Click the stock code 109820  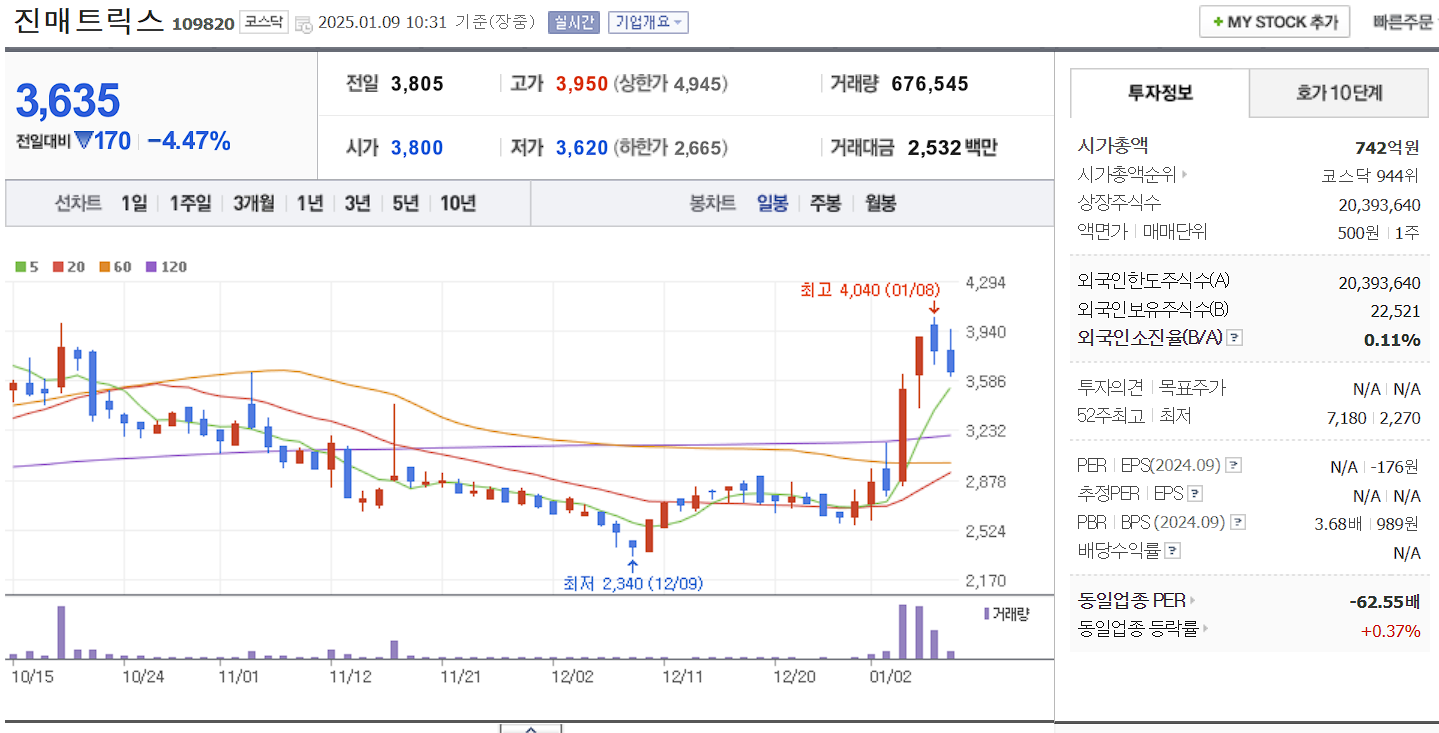(202, 23)
